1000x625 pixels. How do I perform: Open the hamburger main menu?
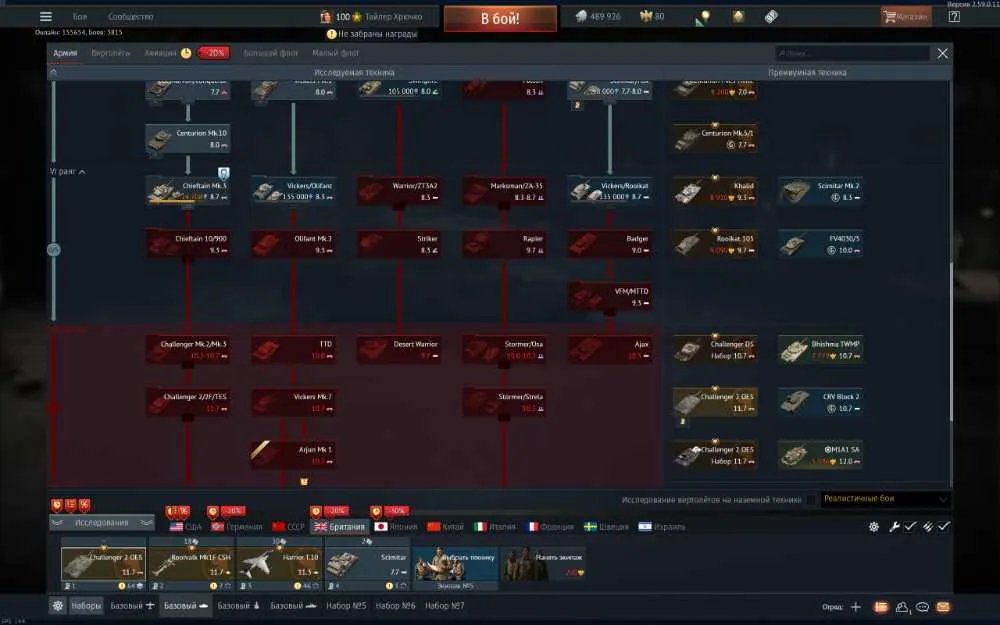[46, 17]
